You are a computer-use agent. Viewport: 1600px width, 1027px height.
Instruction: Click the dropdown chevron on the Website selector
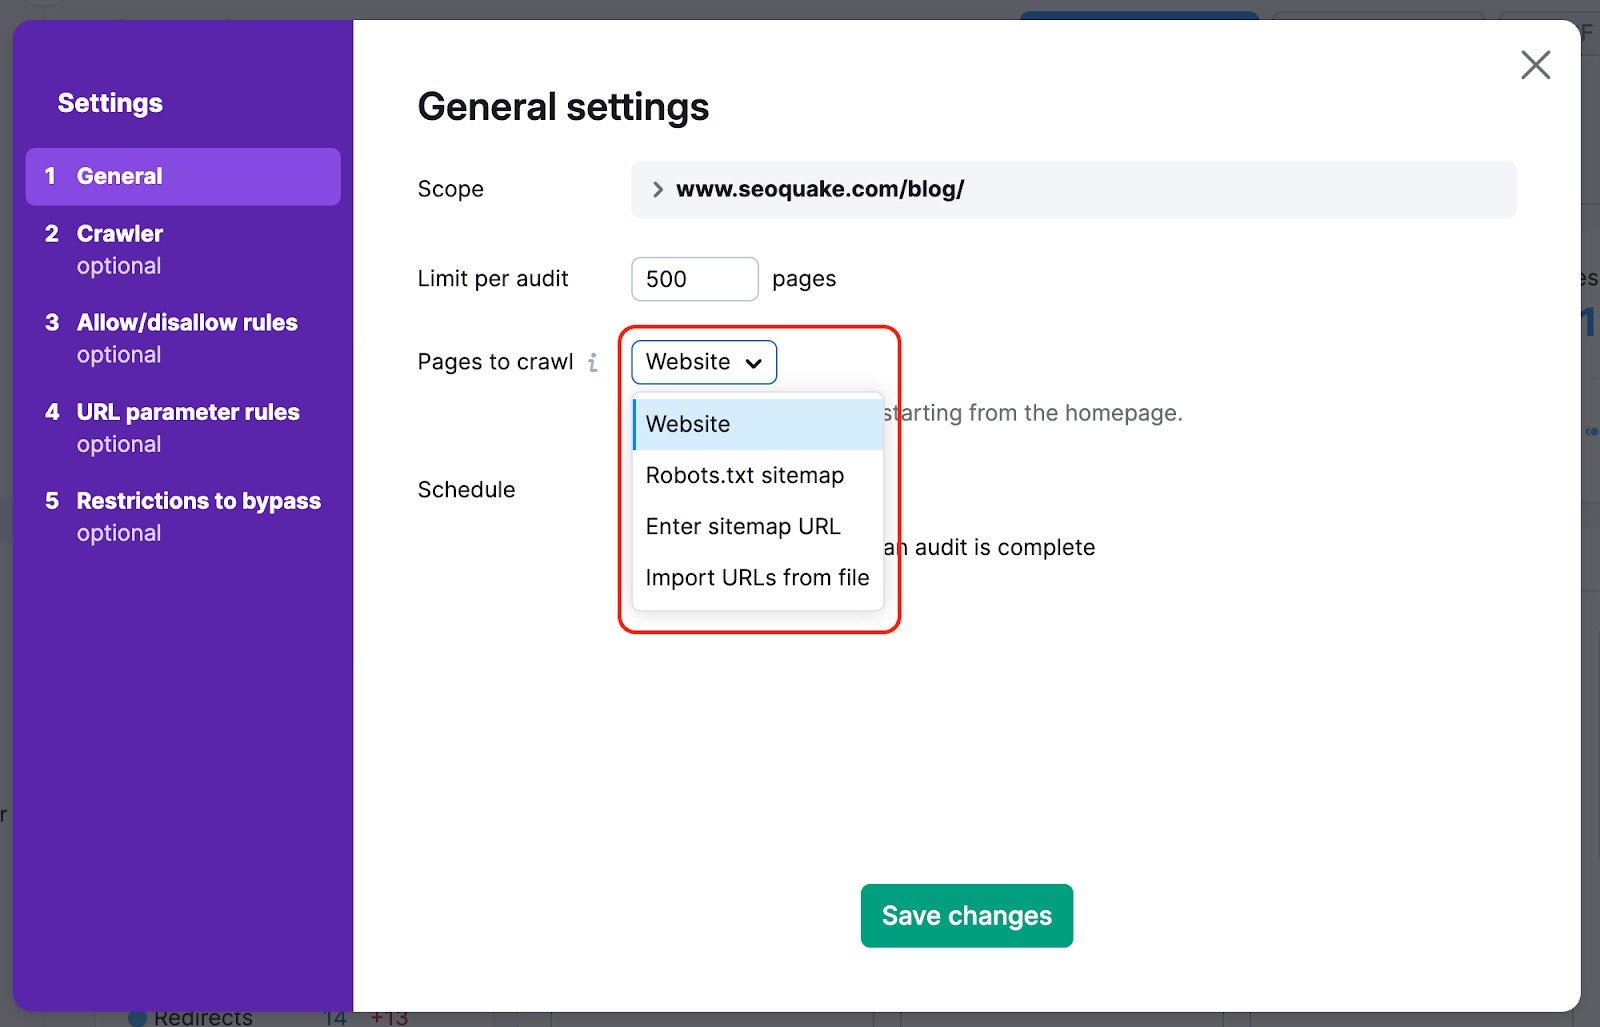pyautogui.click(x=753, y=362)
